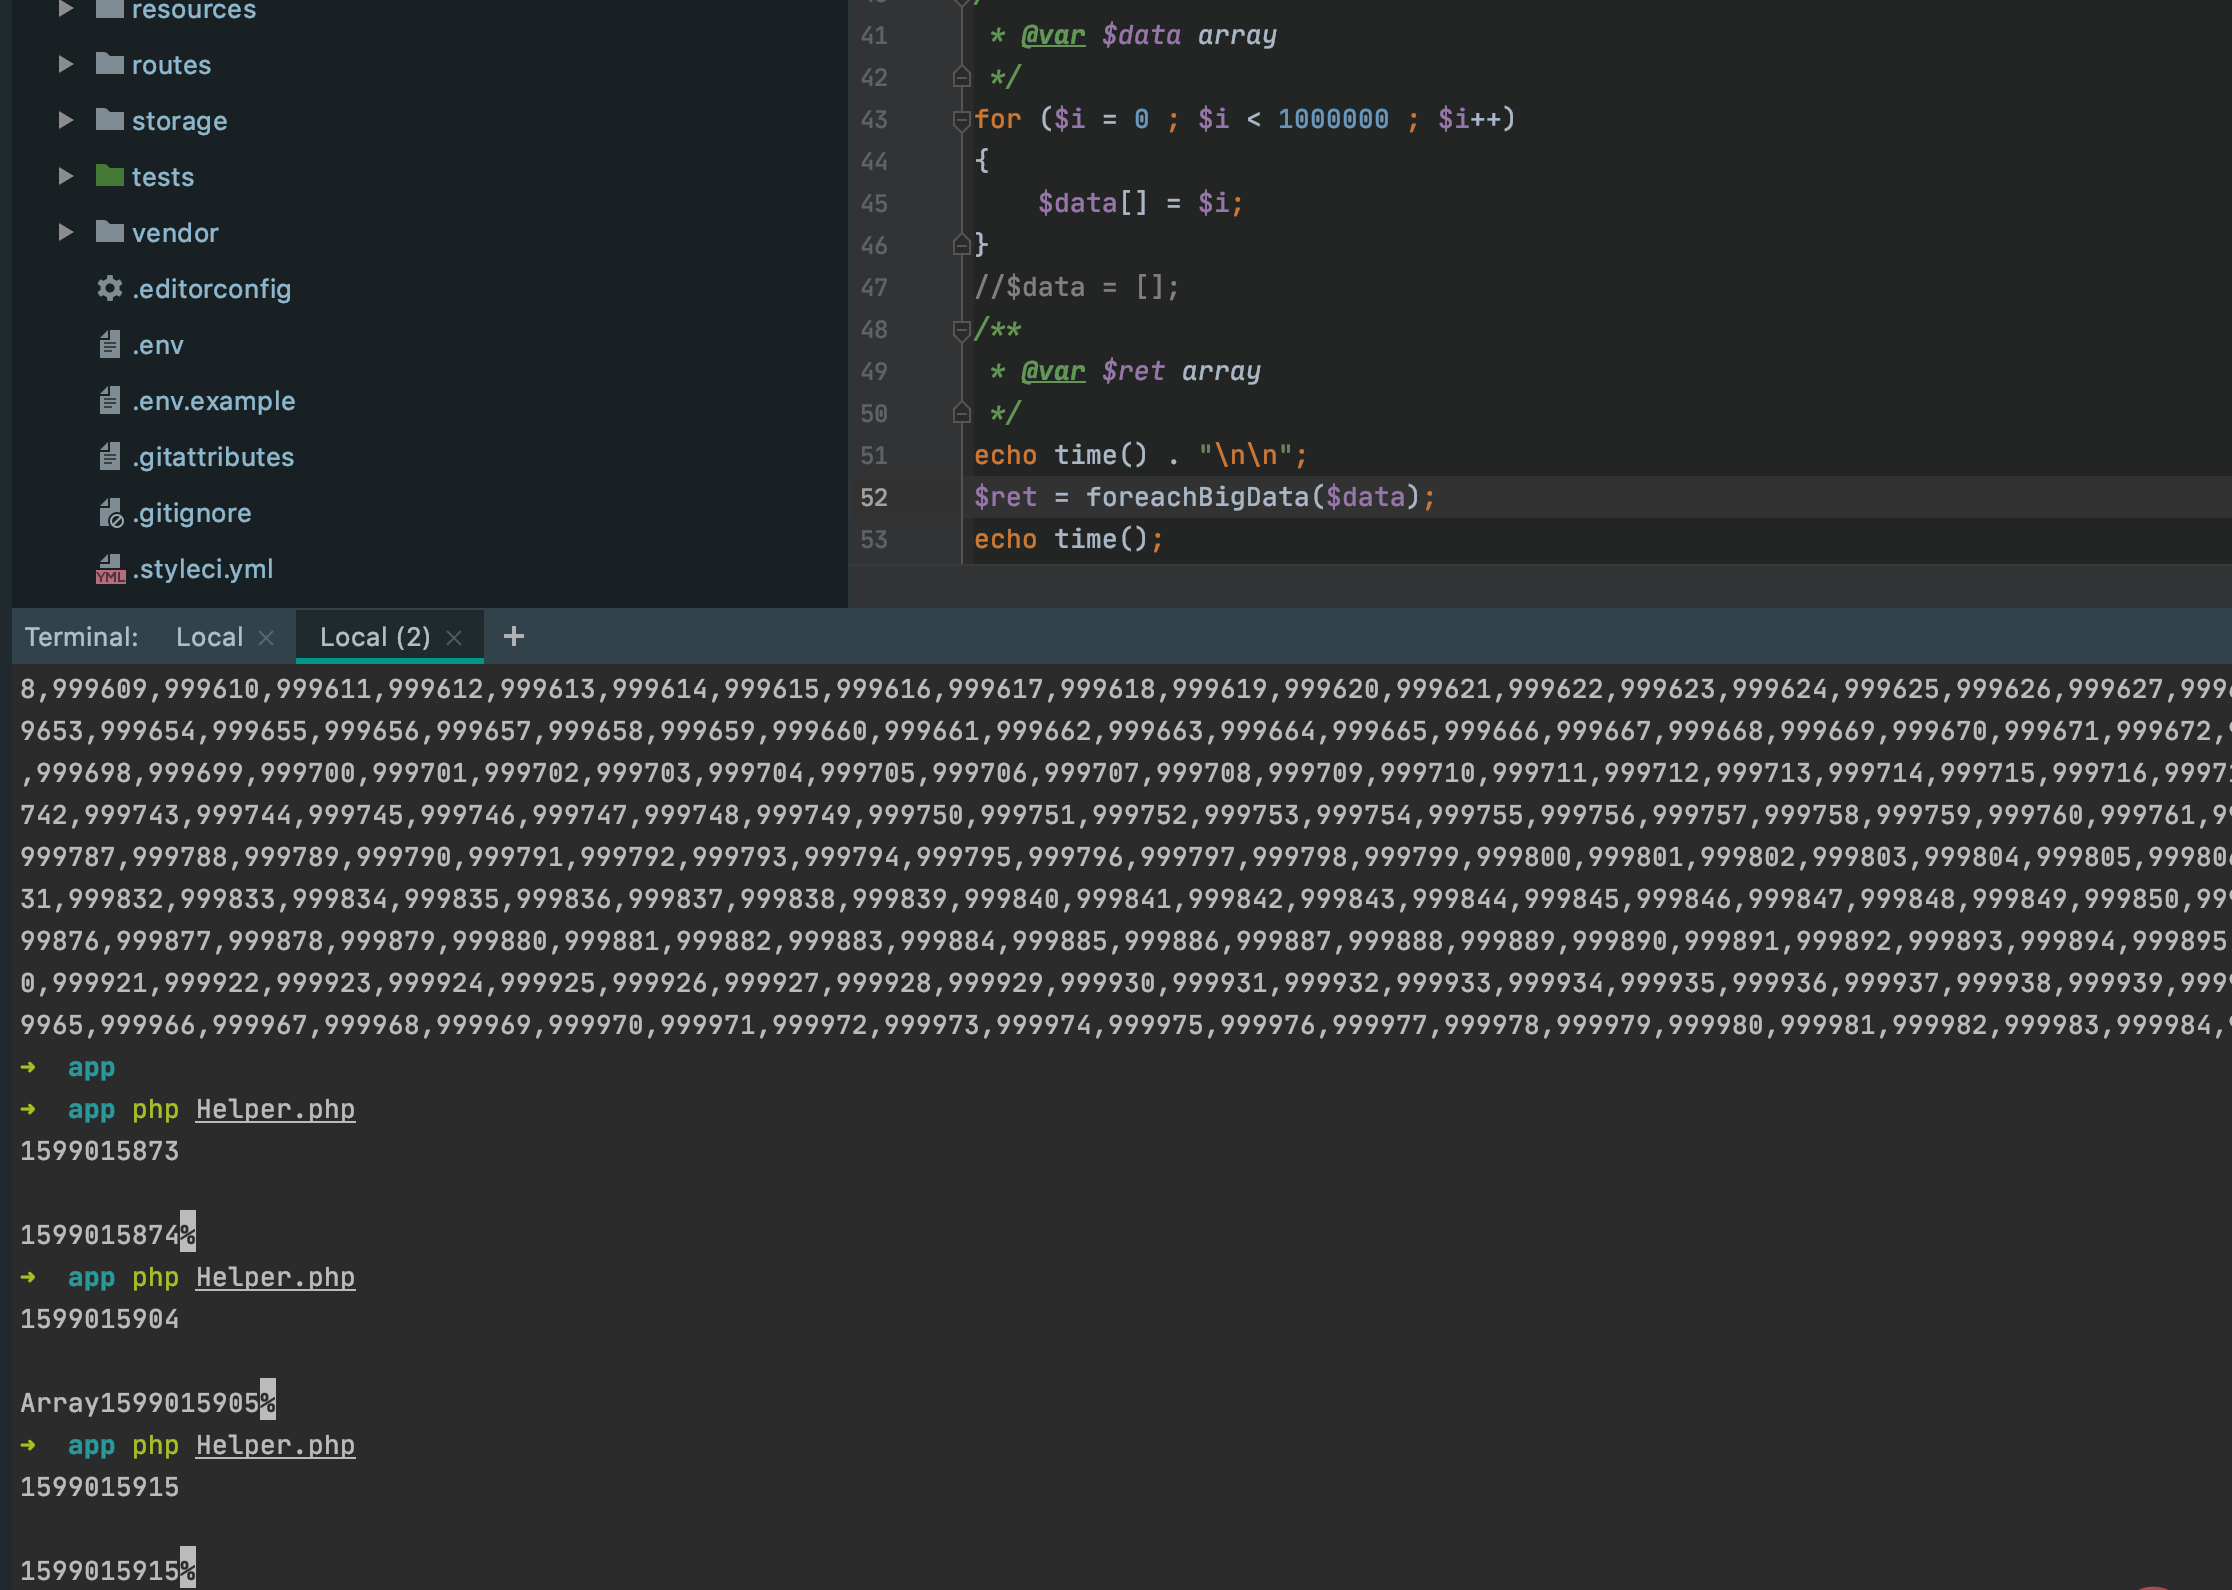Viewport: 2232px width, 1590px height.
Task: Switch to the Local terminal tab
Action: pos(209,637)
